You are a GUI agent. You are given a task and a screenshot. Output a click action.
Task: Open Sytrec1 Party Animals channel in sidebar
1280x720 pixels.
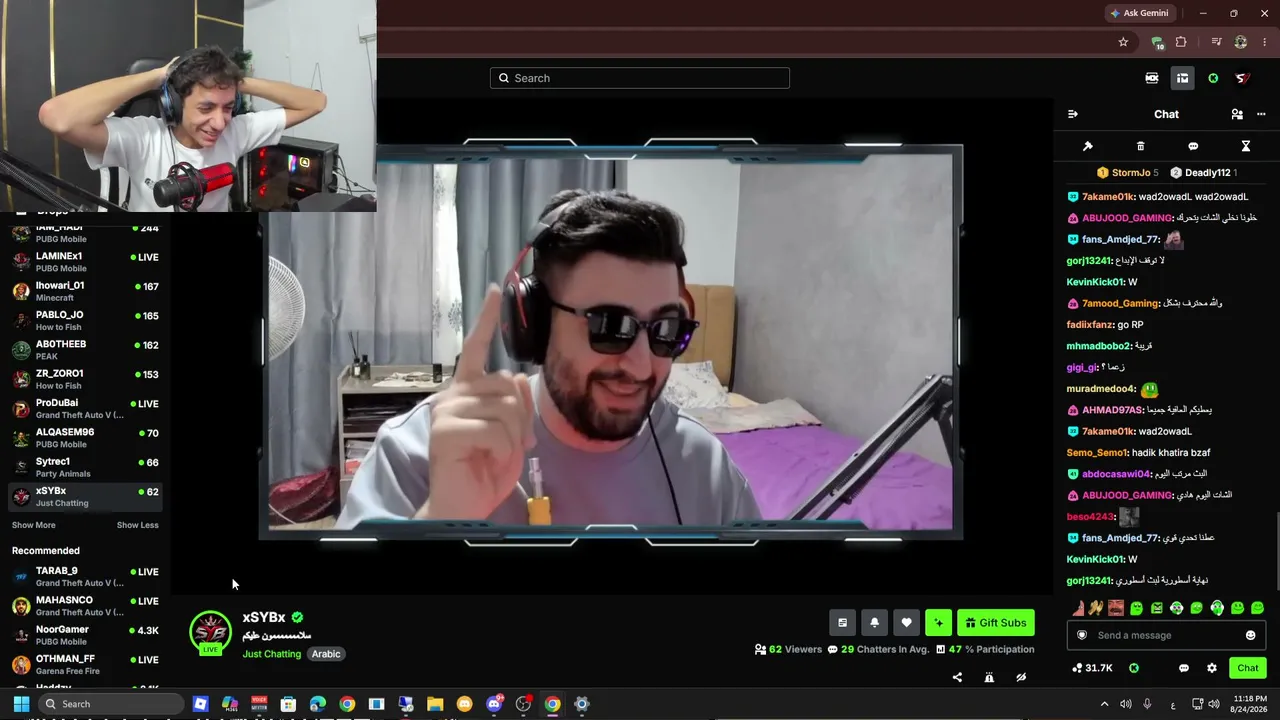[x=85, y=467]
